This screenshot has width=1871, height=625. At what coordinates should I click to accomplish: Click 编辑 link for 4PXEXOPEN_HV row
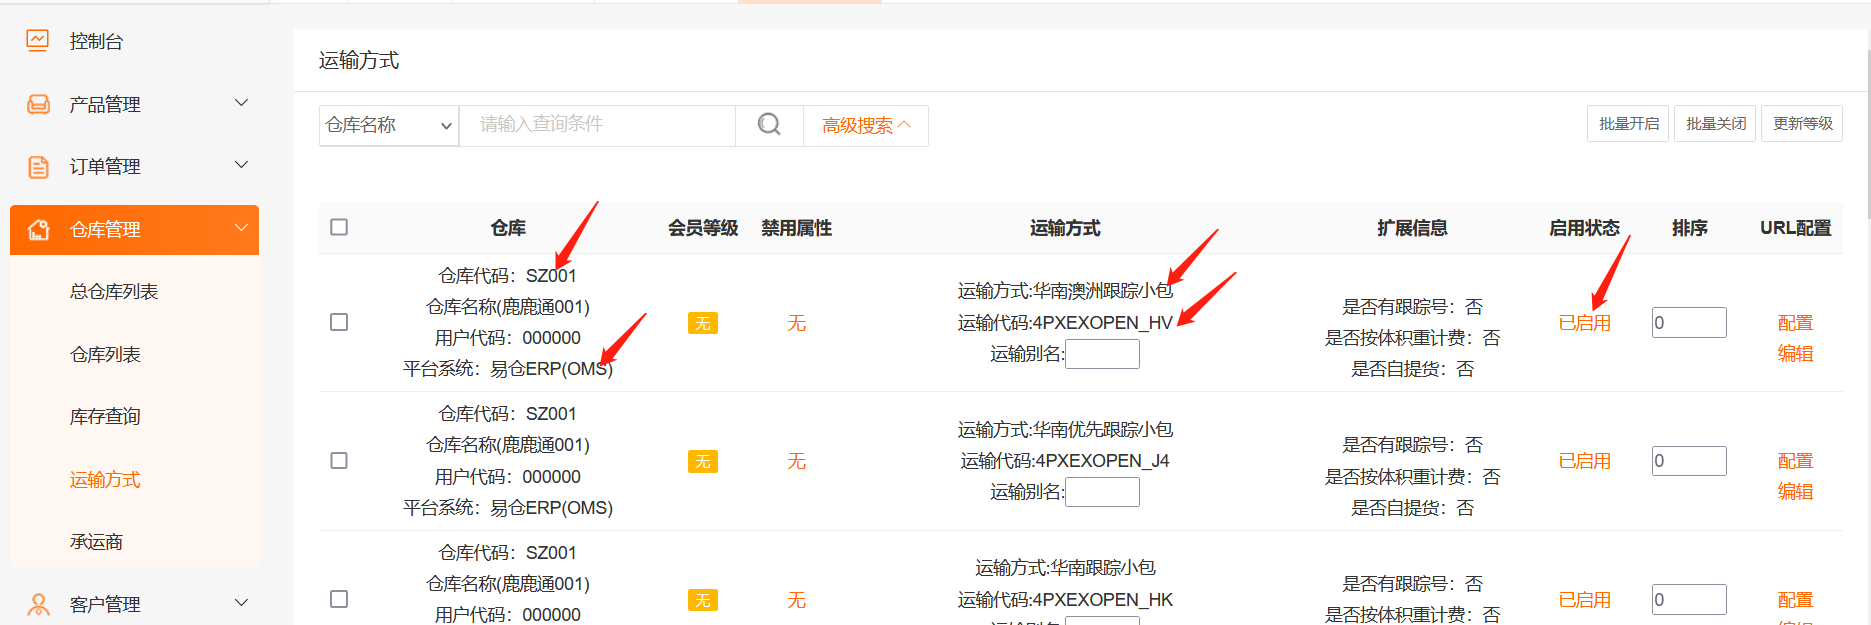click(x=1795, y=353)
